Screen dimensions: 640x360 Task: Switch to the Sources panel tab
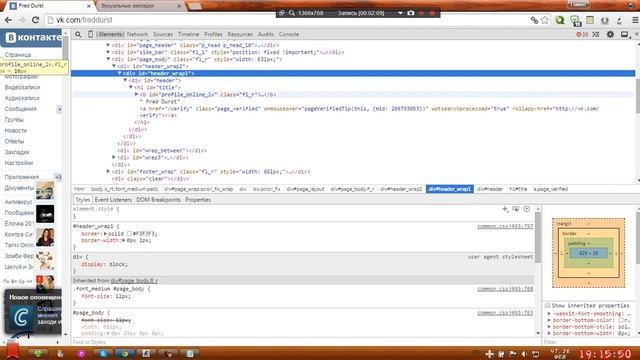[163, 34]
